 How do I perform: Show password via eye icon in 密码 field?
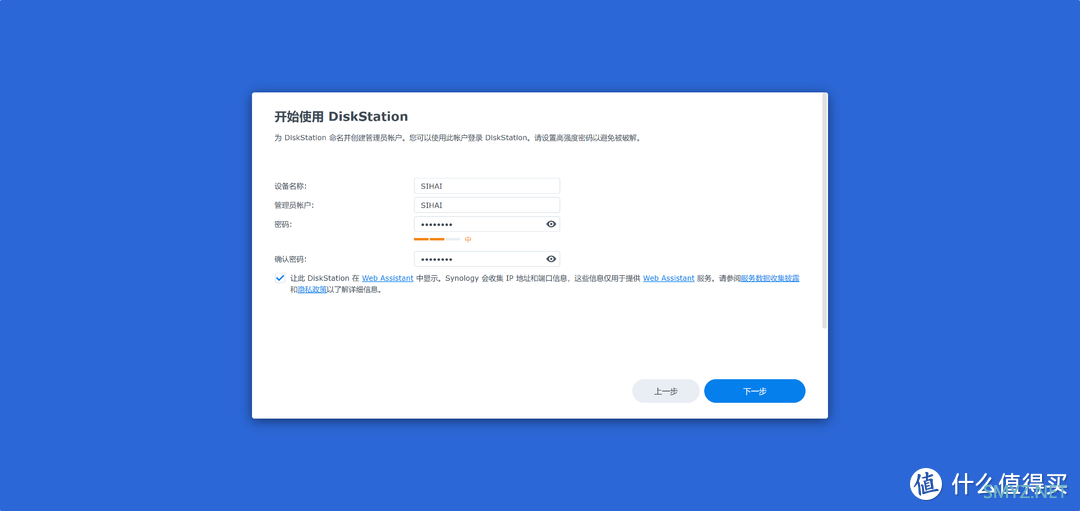tap(550, 224)
